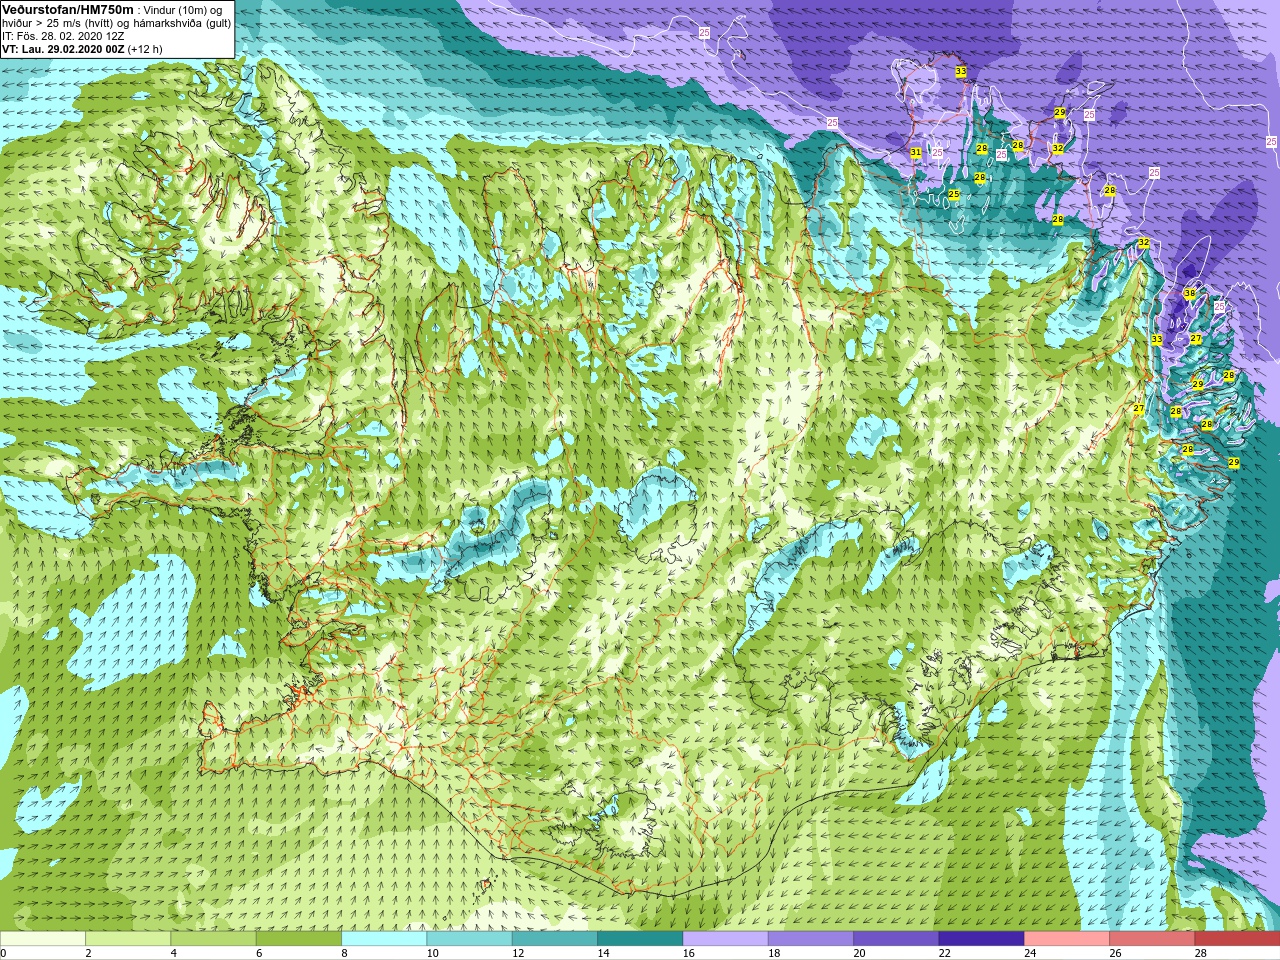Click the yellow "38" peak gust label

[x=1189, y=293]
